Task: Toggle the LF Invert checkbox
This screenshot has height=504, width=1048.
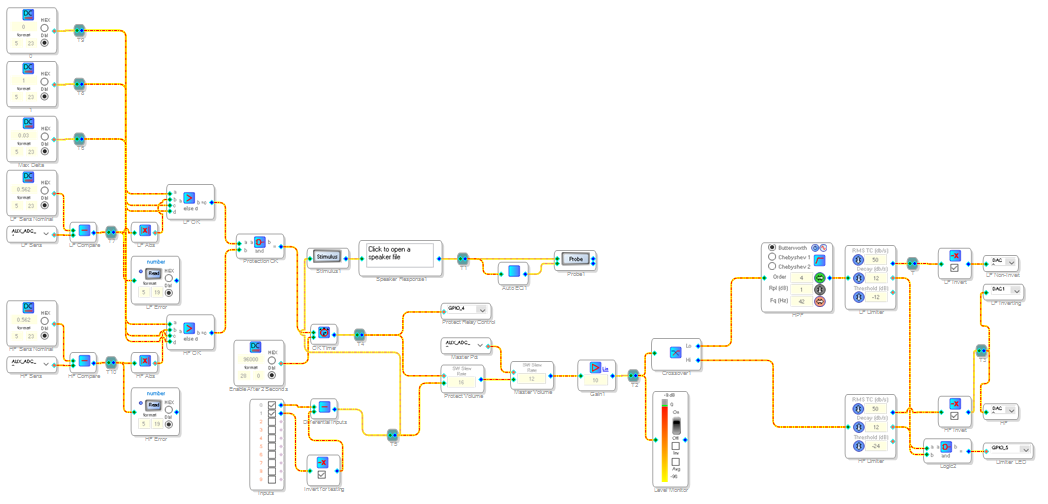Action: tap(954, 268)
